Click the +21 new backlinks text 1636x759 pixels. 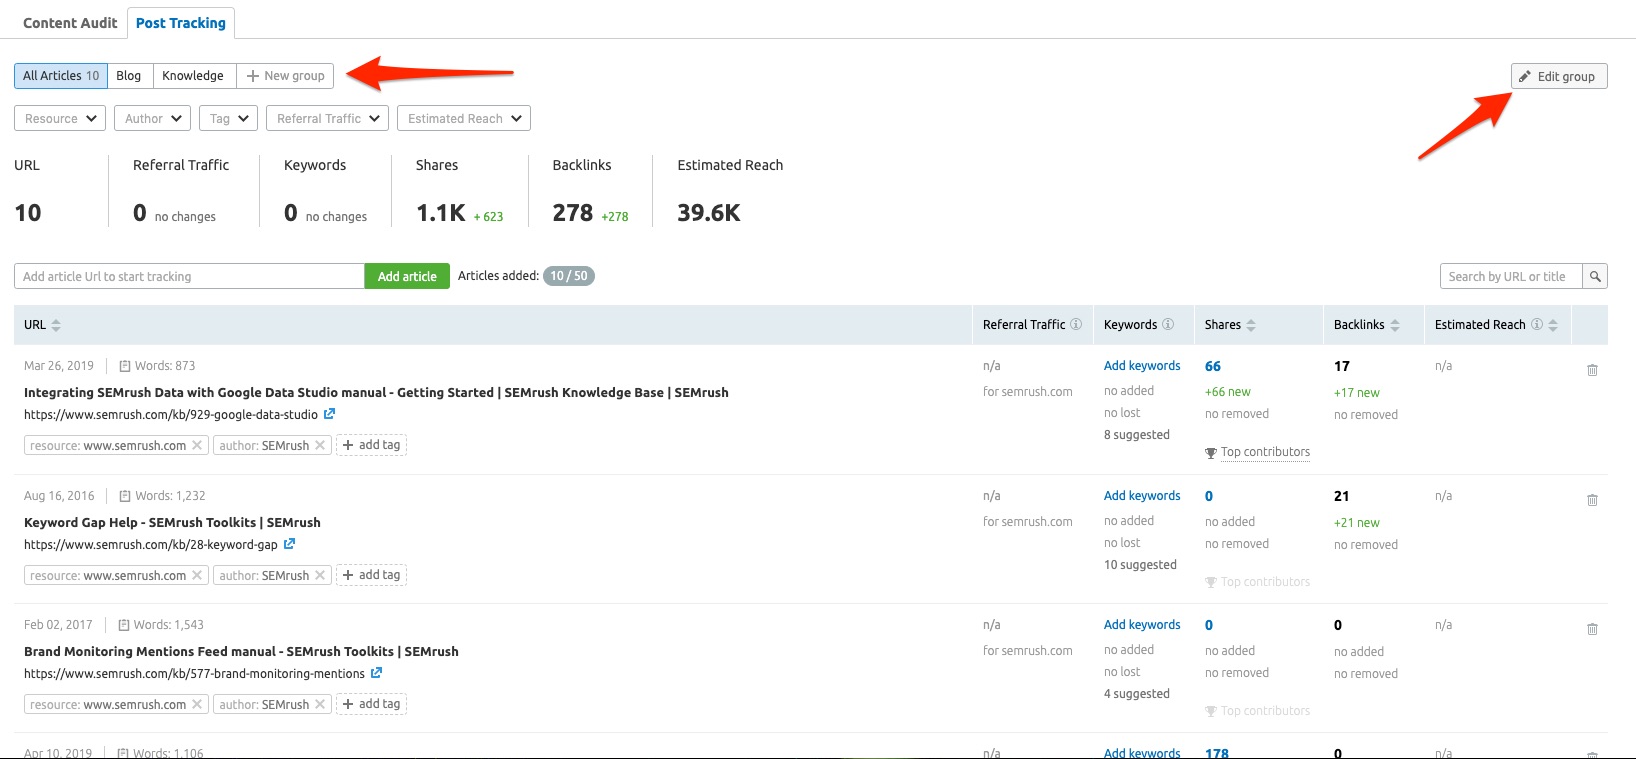pos(1357,523)
